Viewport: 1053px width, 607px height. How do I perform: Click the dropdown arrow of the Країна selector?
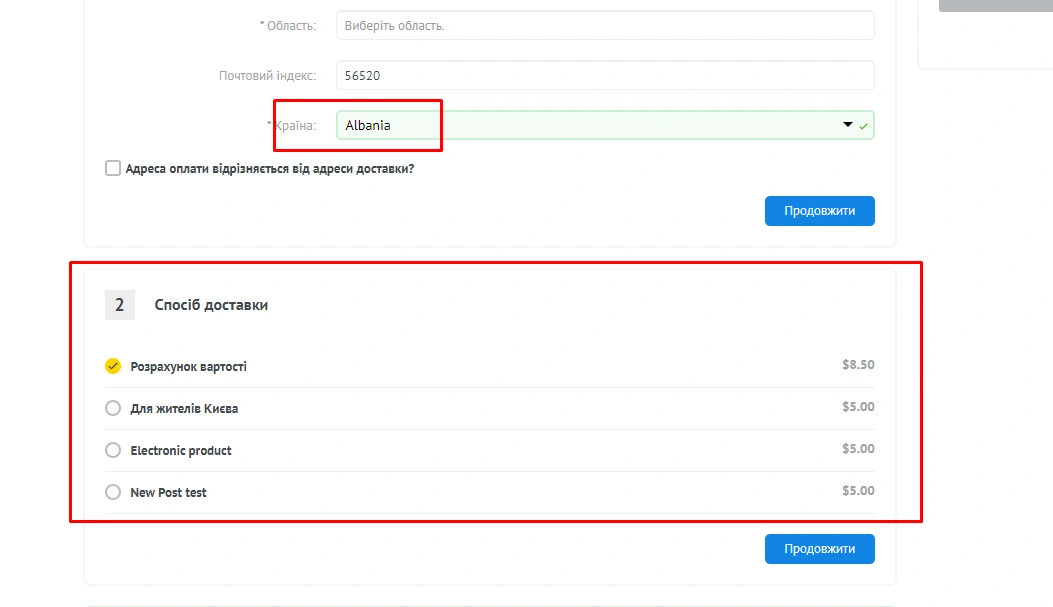point(848,125)
